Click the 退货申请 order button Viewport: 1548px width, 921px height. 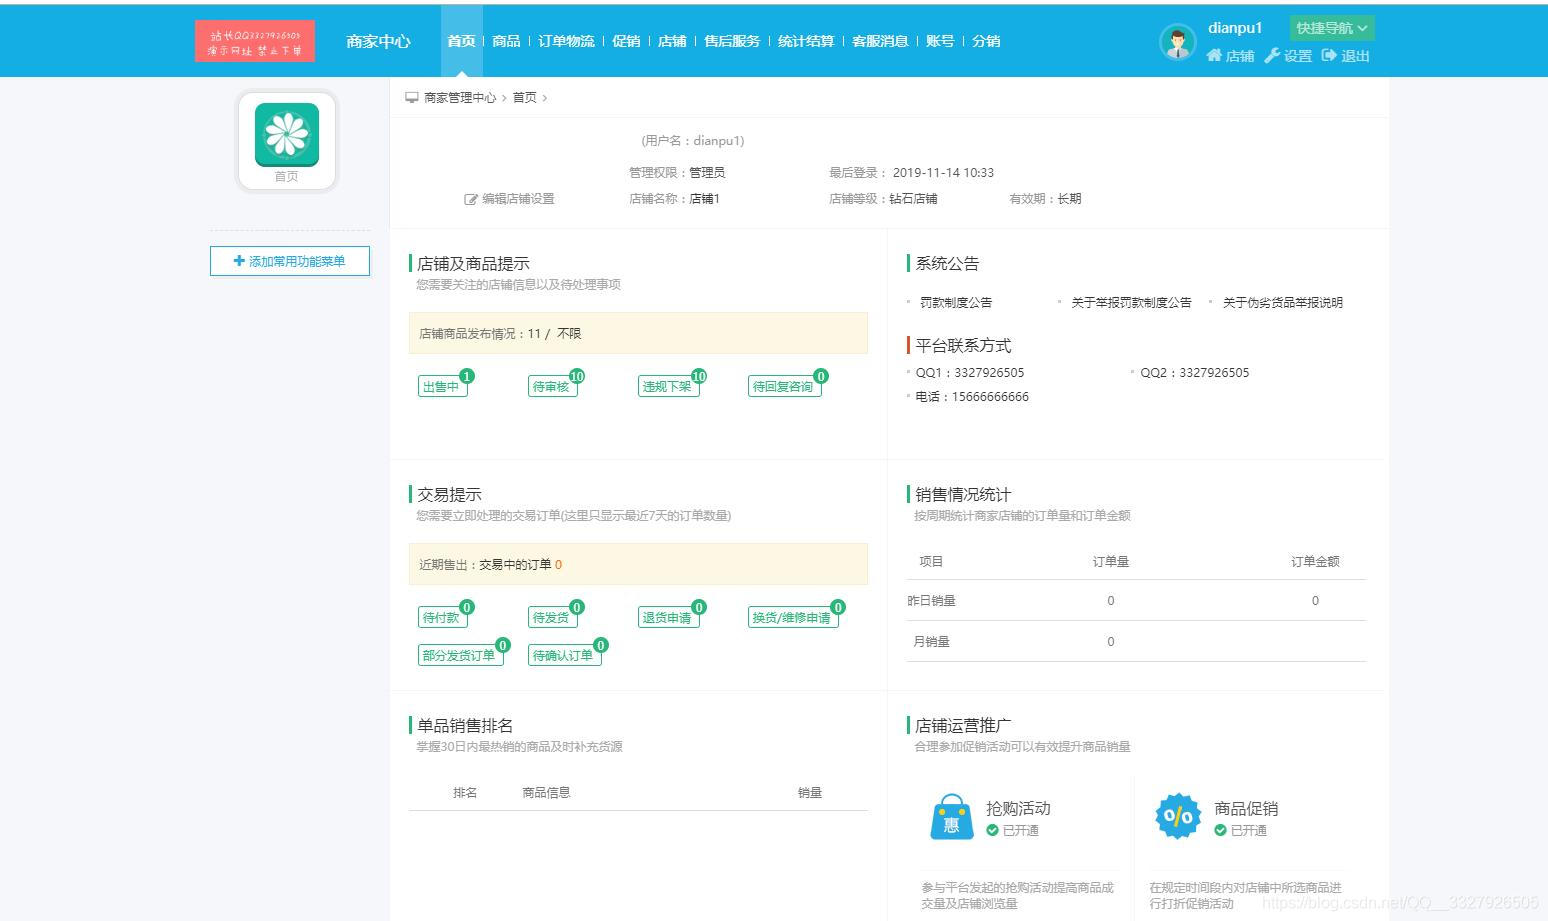point(667,617)
